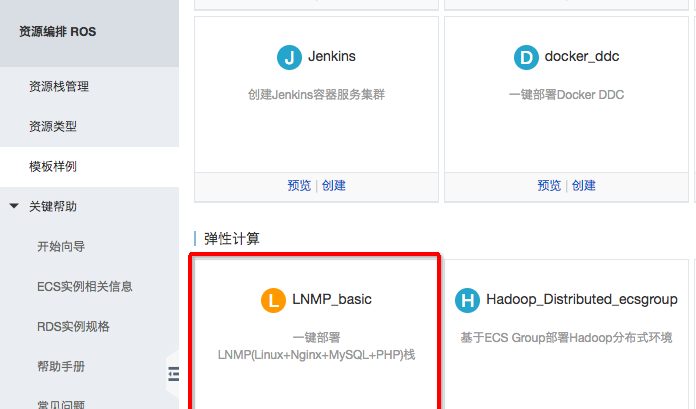This screenshot has height=409, width=696.
Task: Open 资源类型 in the sidebar
Action: tap(53, 127)
